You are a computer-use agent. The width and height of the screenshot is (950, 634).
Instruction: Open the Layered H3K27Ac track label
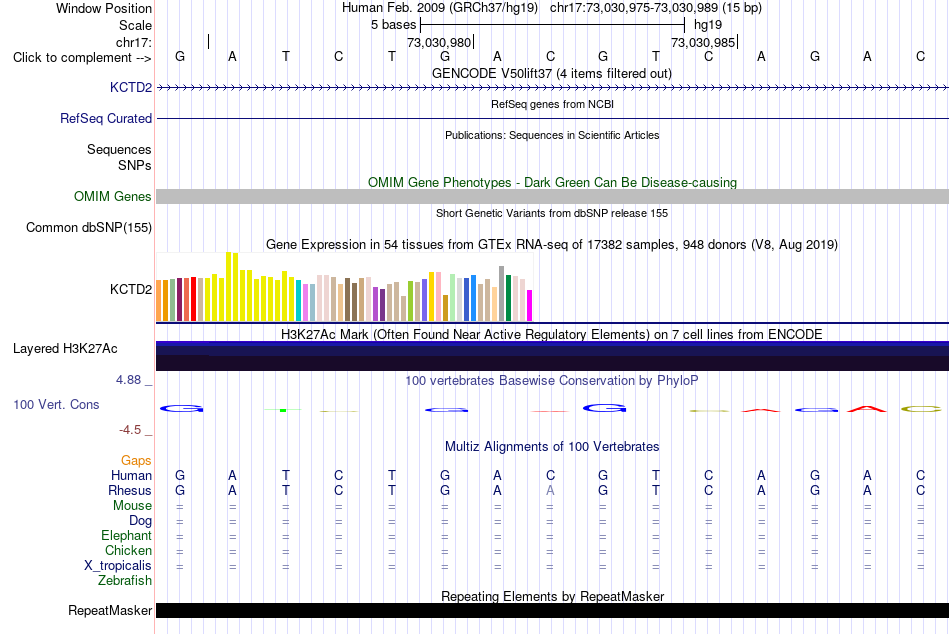coord(65,349)
